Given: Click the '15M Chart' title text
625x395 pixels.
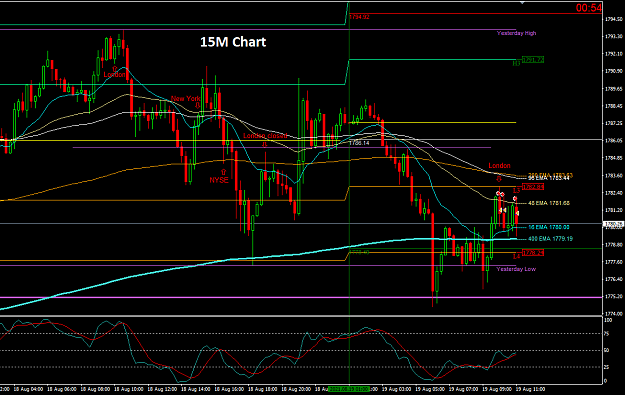Looking at the screenshot, I should pyautogui.click(x=233, y=42).
